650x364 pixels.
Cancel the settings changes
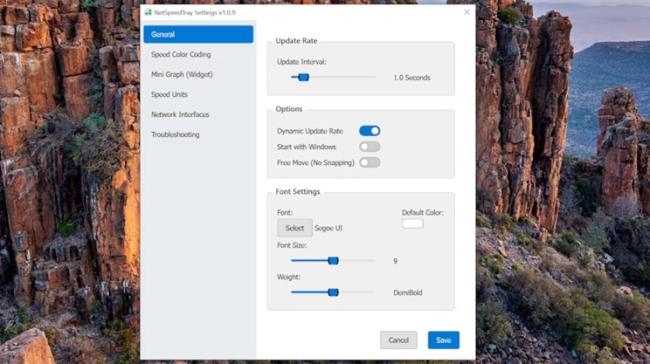398,340
